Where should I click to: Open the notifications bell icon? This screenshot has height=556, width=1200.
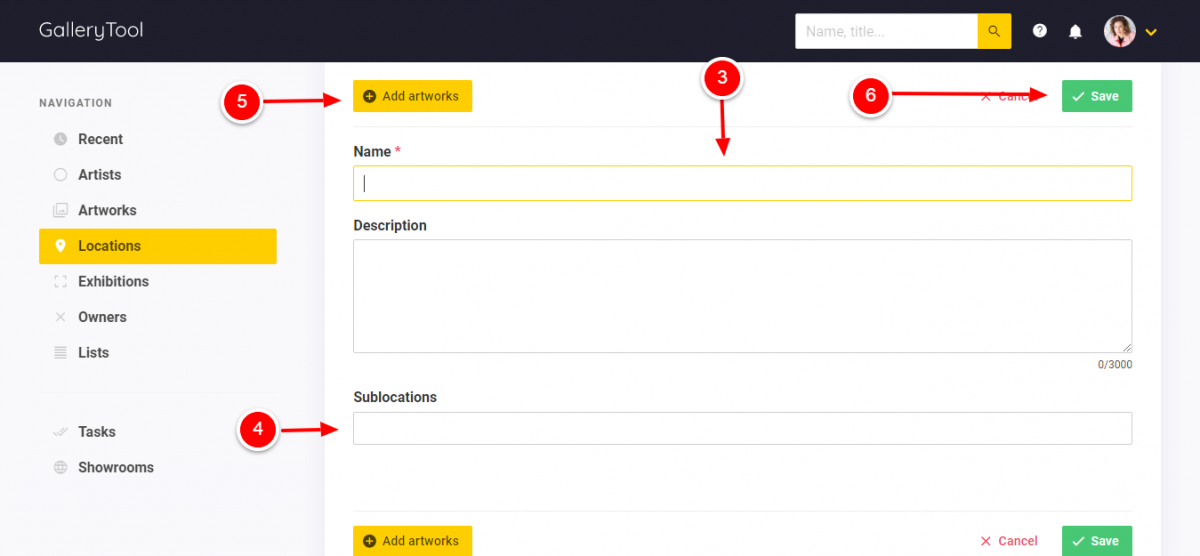point(1076,31)
